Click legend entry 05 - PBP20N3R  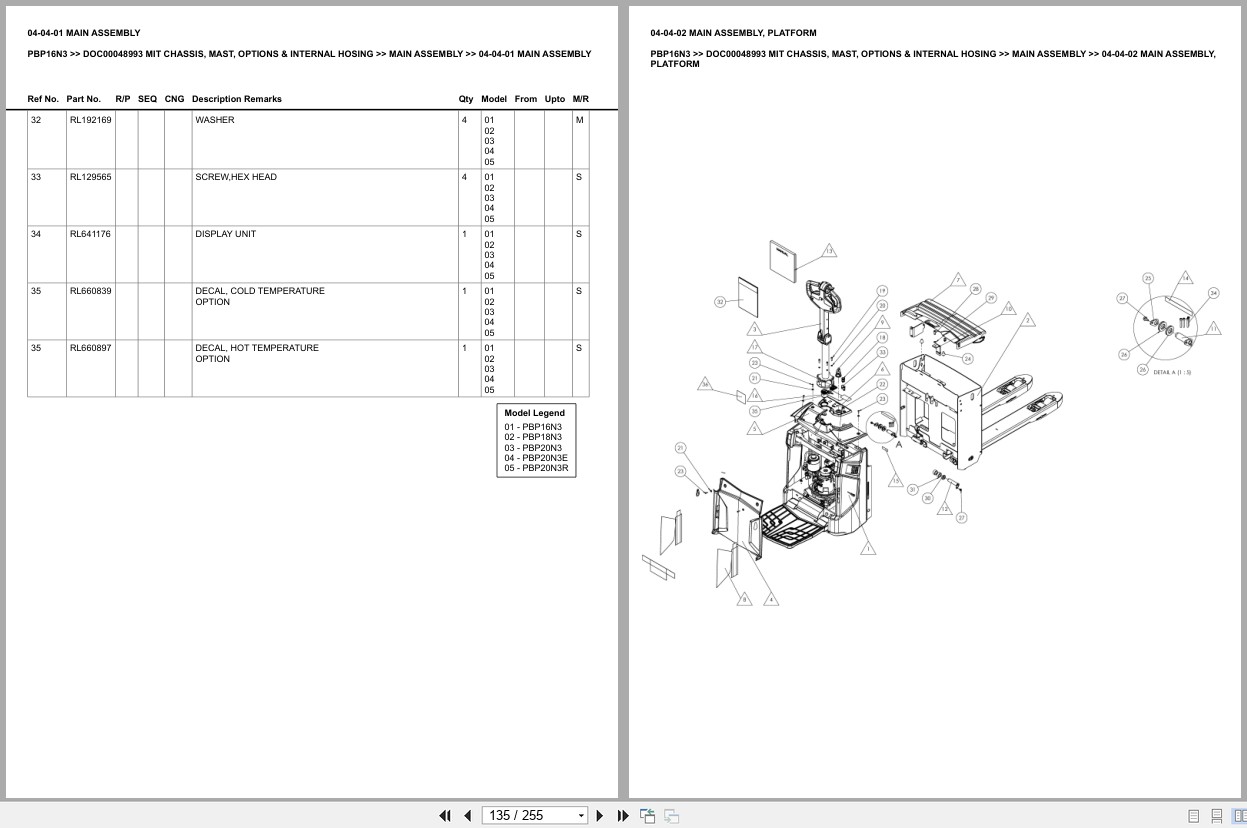tap(536, 468)
